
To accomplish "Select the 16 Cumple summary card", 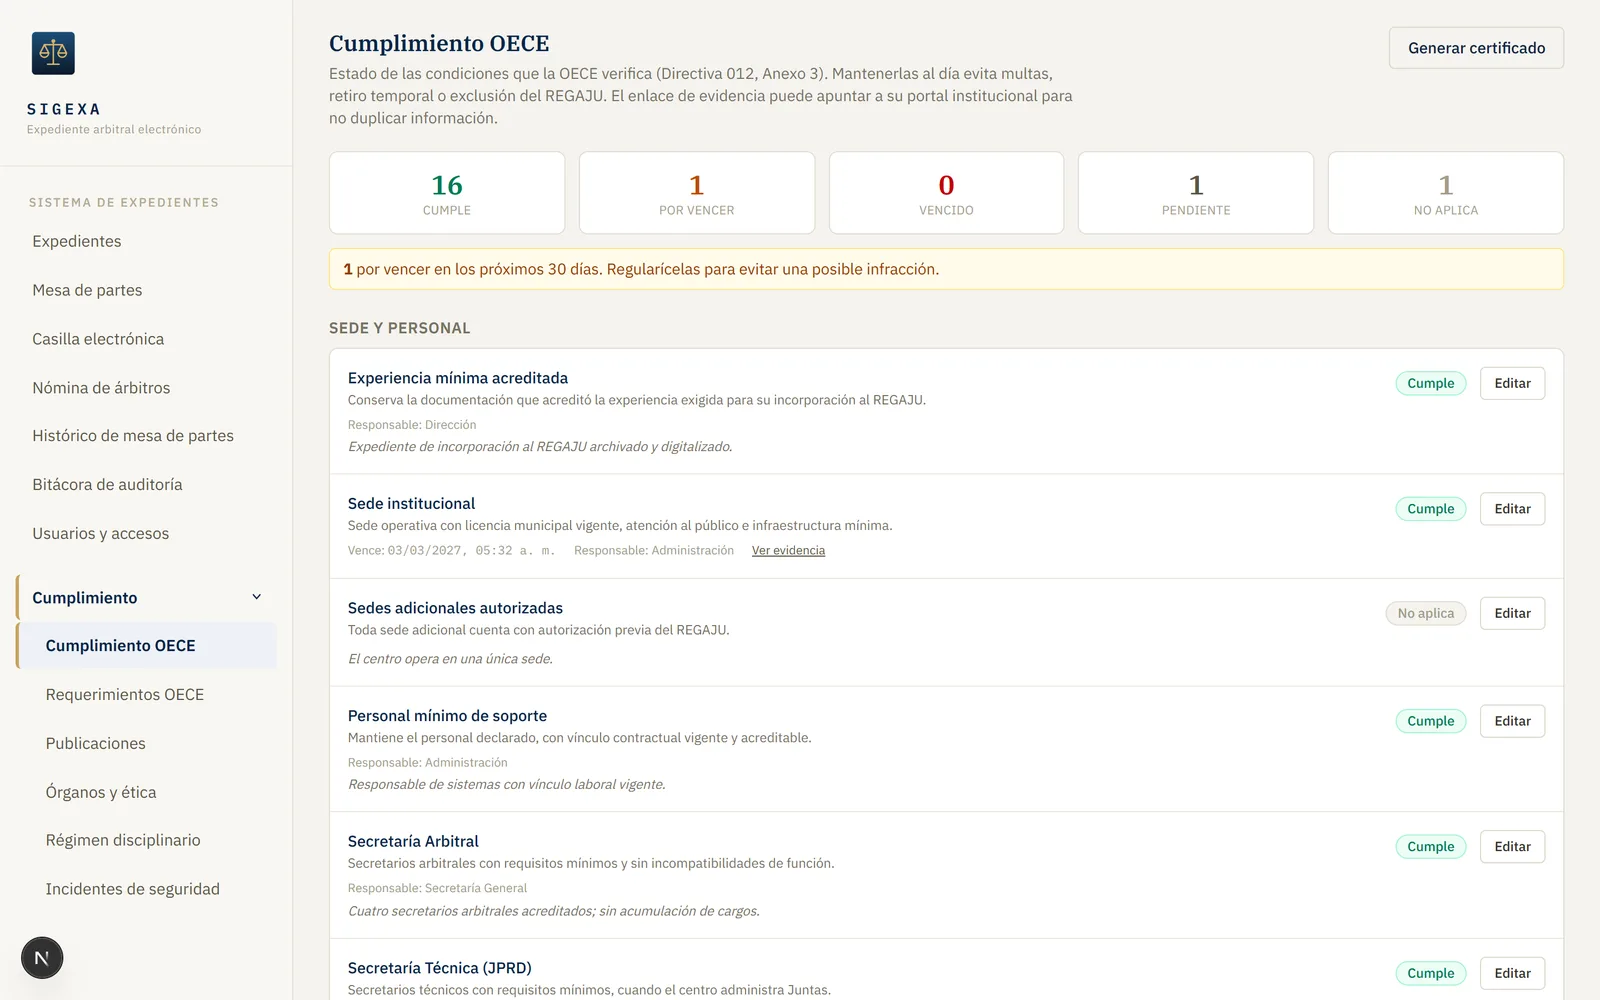I will [447, 193].
